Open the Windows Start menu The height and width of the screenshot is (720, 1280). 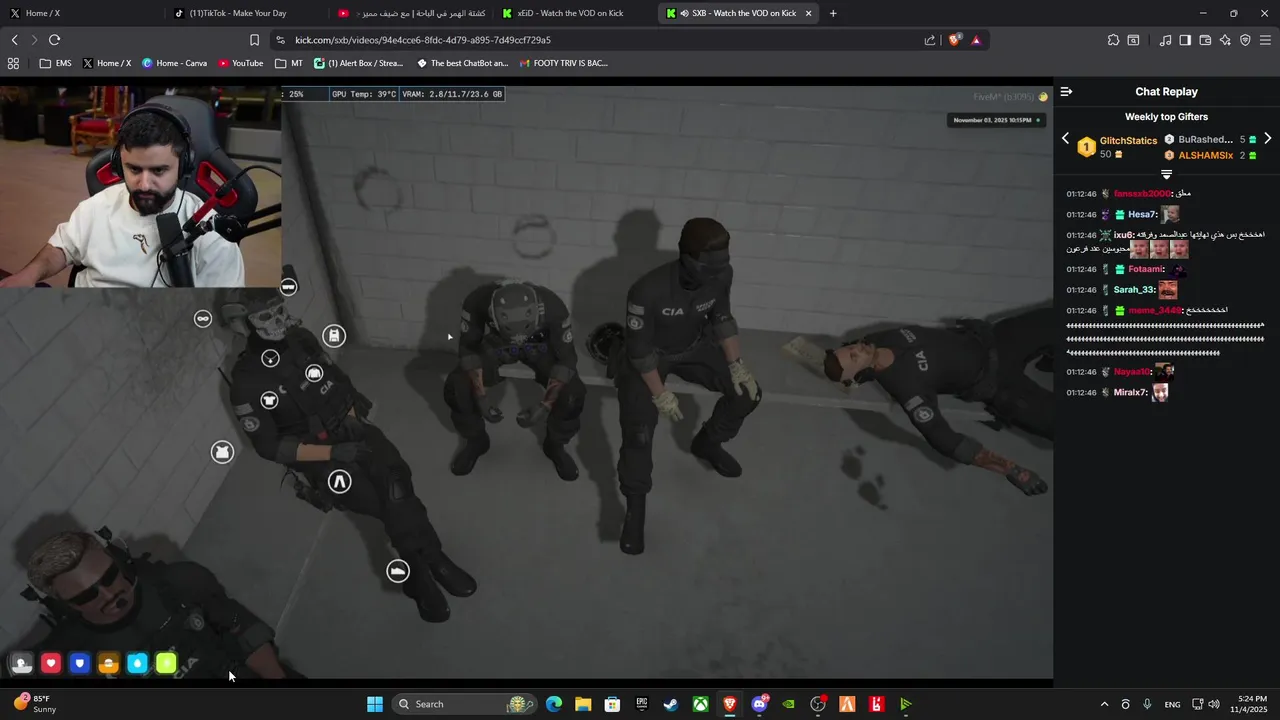[x=375, y=704]
